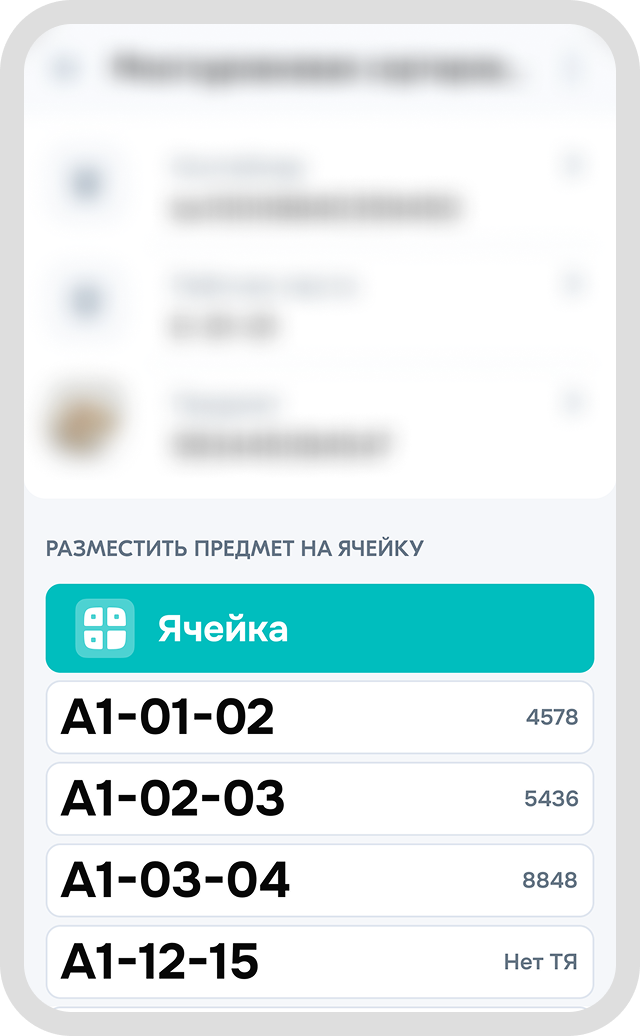Tap the icon at the header's right edge
Image resolution: width=640 pixels, height=1036 pixels.
tap(572, 69)
